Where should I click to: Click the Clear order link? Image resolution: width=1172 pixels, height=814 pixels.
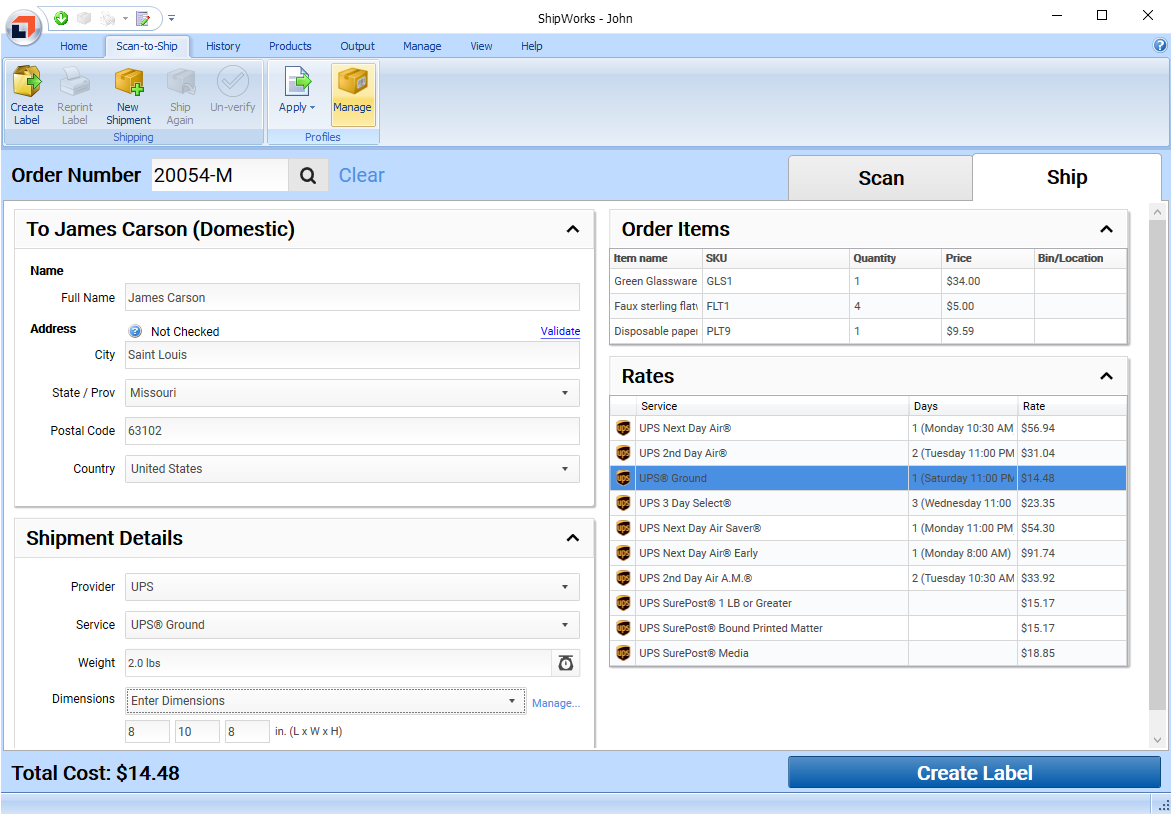(x=362, y=175)
